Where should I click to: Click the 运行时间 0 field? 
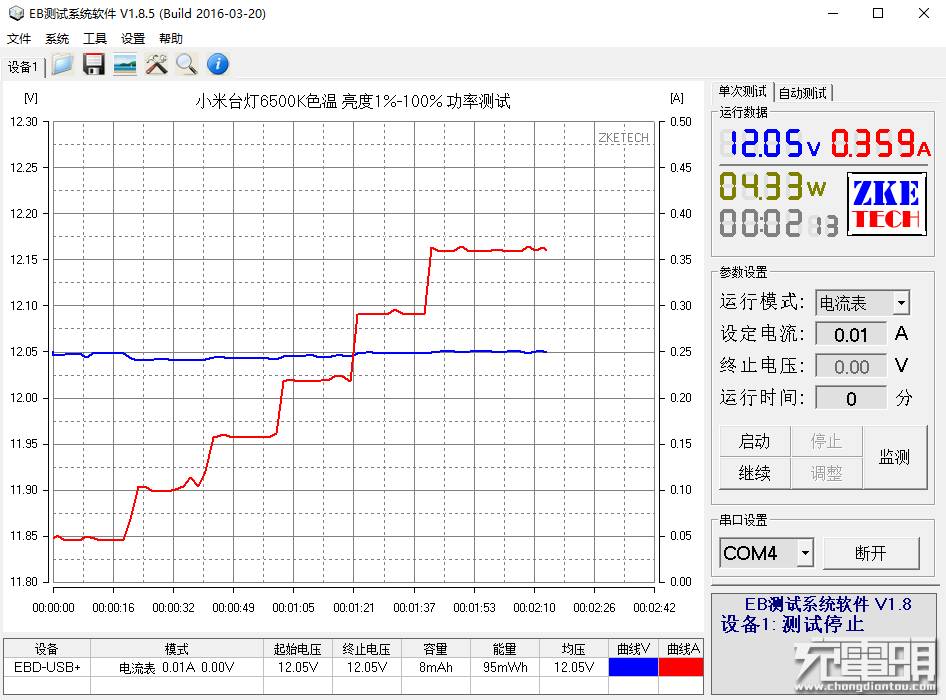851,398
